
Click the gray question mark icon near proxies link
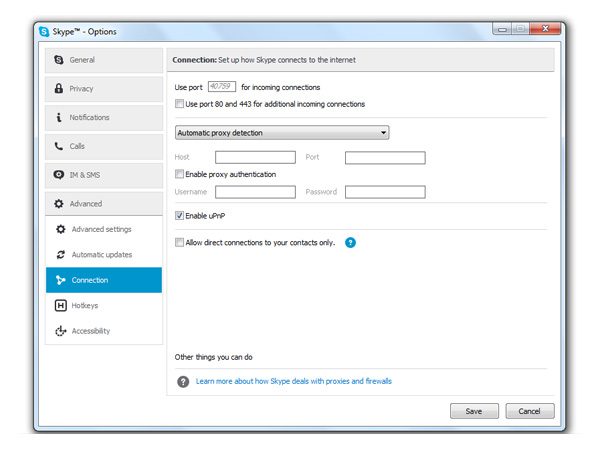(183, 382)
